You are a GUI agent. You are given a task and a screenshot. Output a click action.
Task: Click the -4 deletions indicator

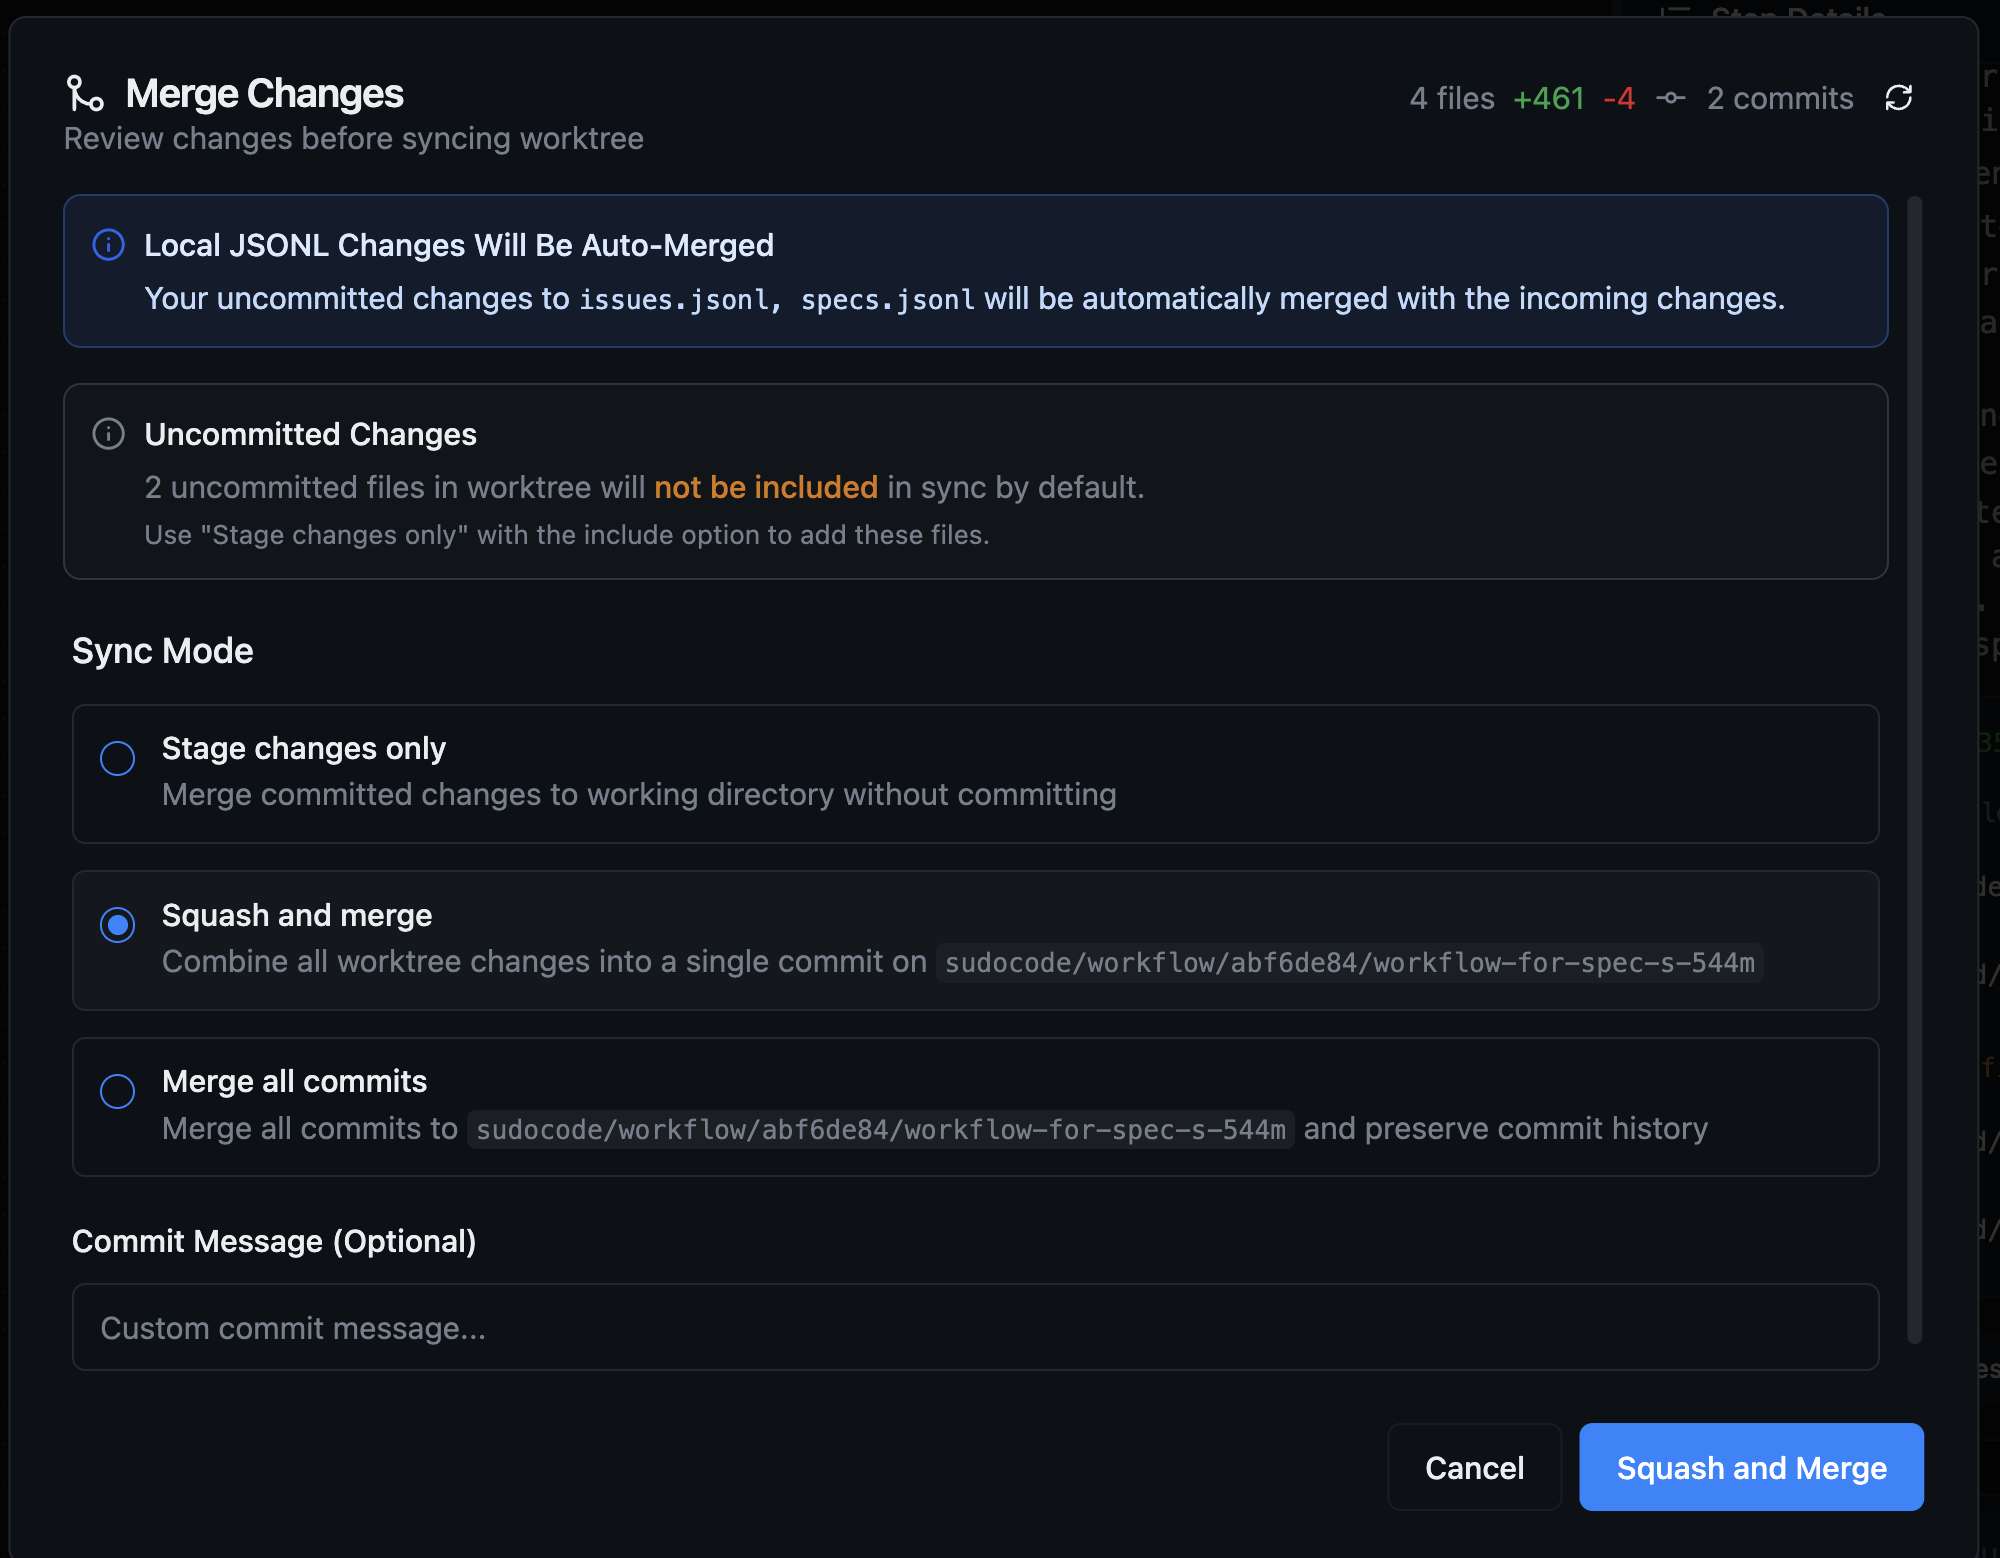click(x=1620, y=98)
